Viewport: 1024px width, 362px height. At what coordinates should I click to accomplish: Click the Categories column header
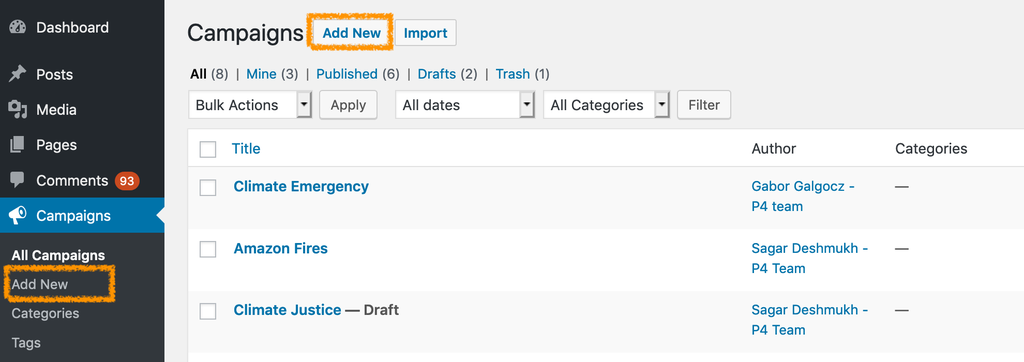tap(931, 149)
